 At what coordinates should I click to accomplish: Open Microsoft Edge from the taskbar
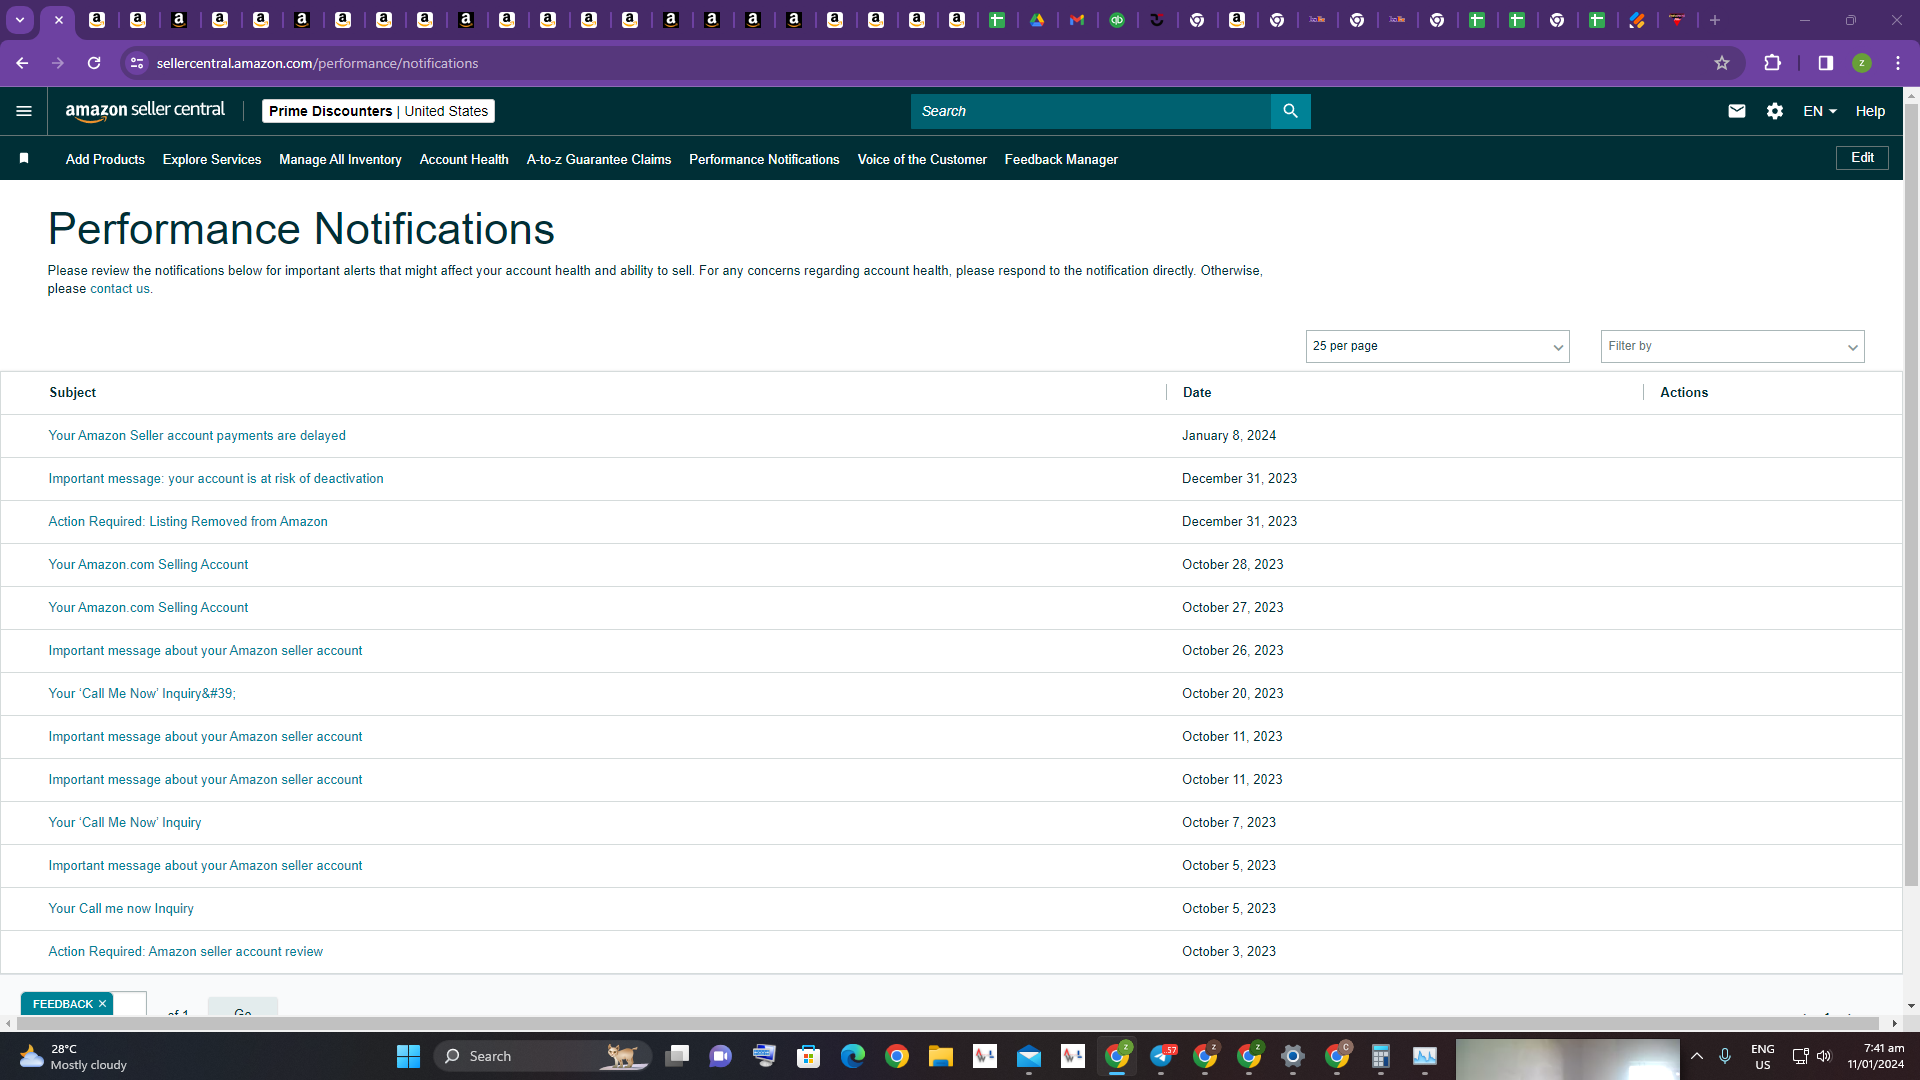tap(853, 1056)
